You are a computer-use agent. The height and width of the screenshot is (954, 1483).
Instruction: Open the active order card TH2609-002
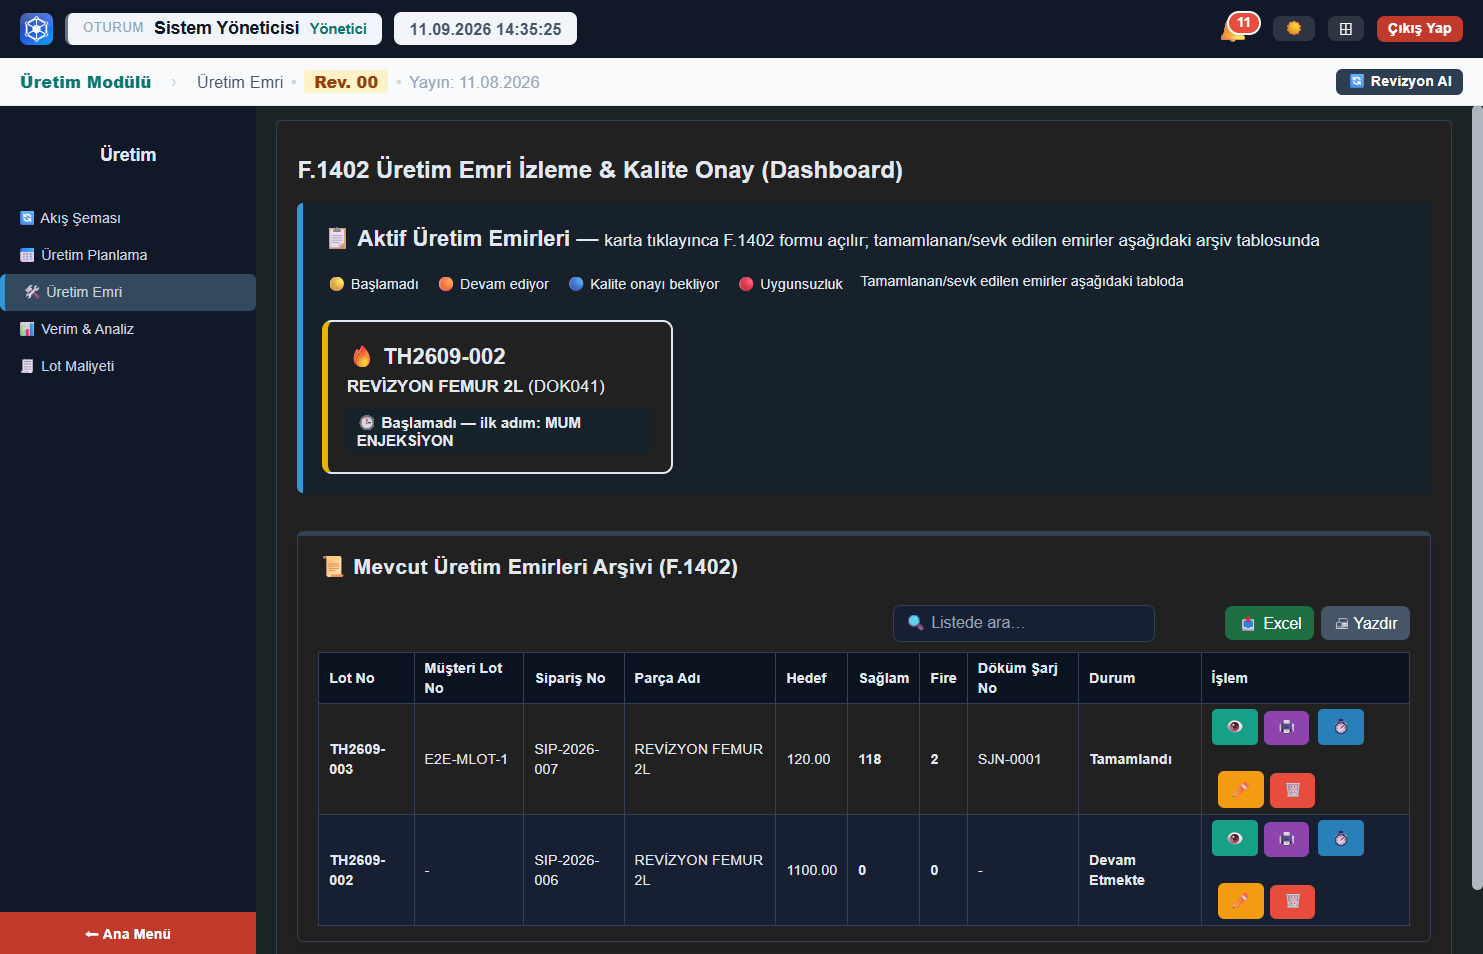pos(497,397)
